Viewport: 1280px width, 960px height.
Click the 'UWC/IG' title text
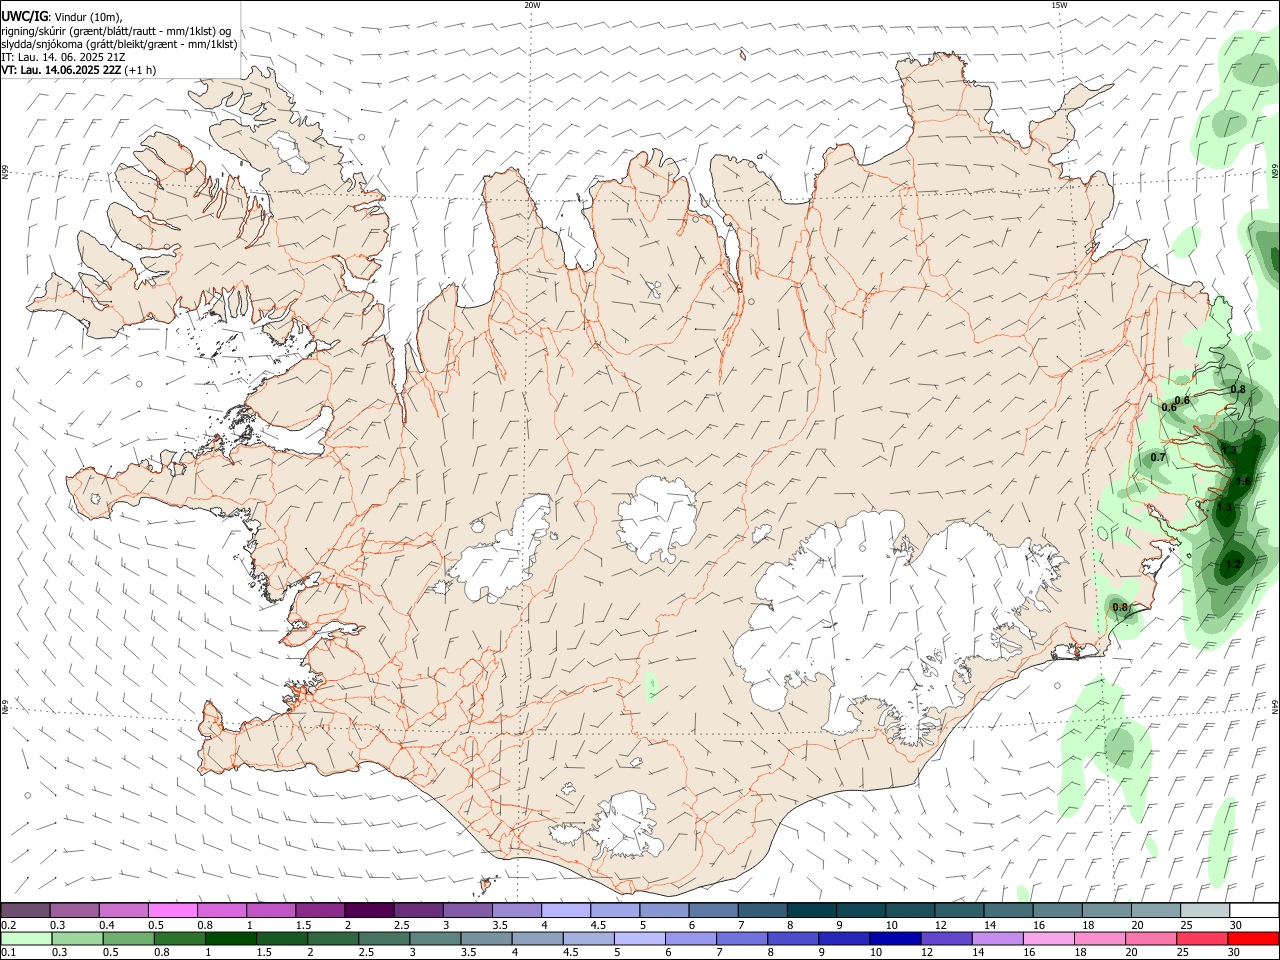point(24,17)
